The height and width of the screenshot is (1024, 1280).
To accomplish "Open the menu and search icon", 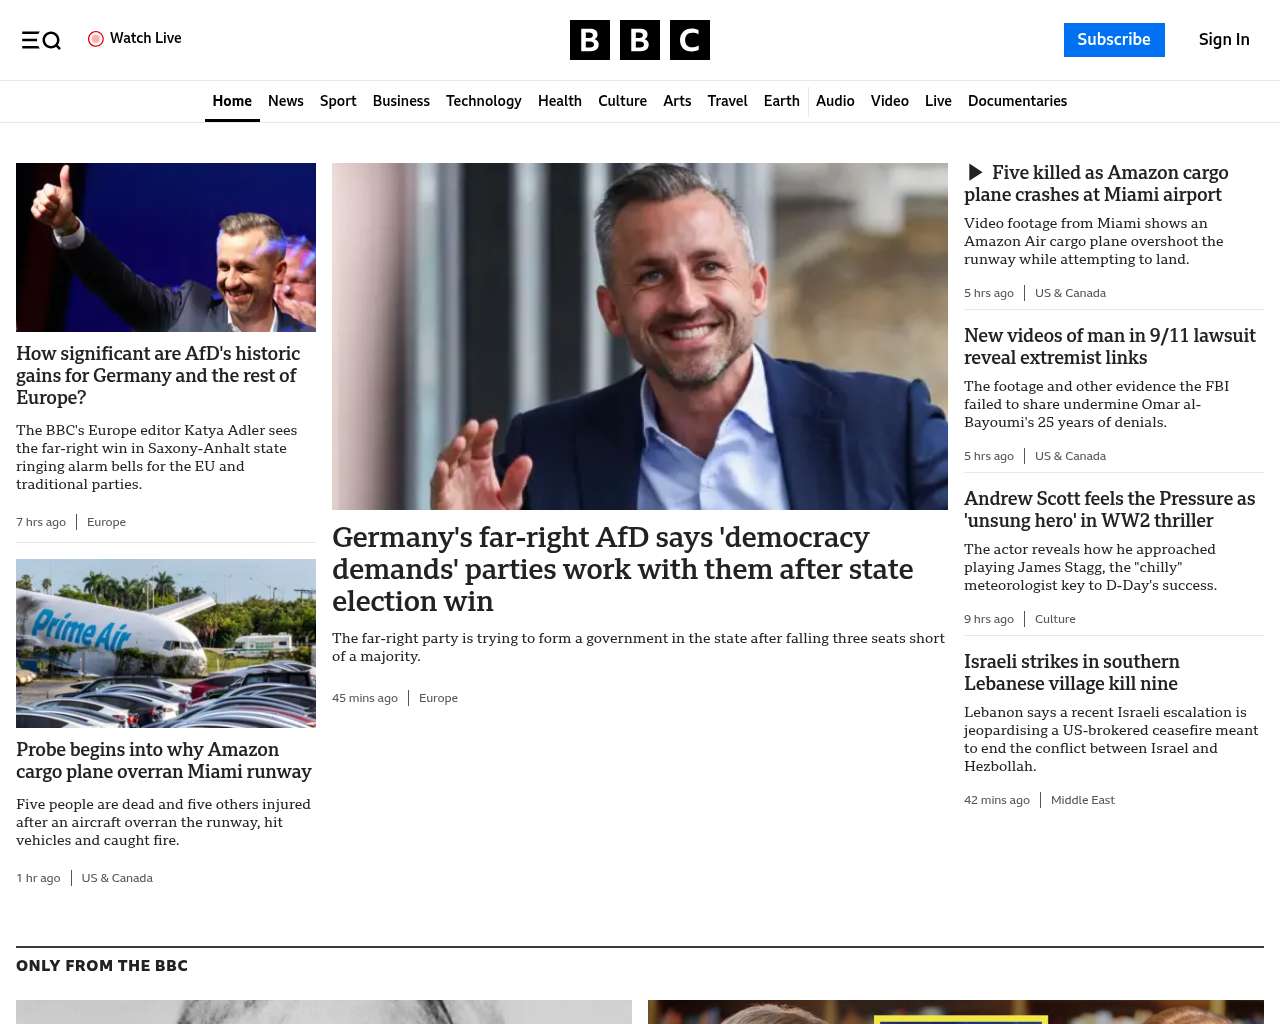I will 41,40.
